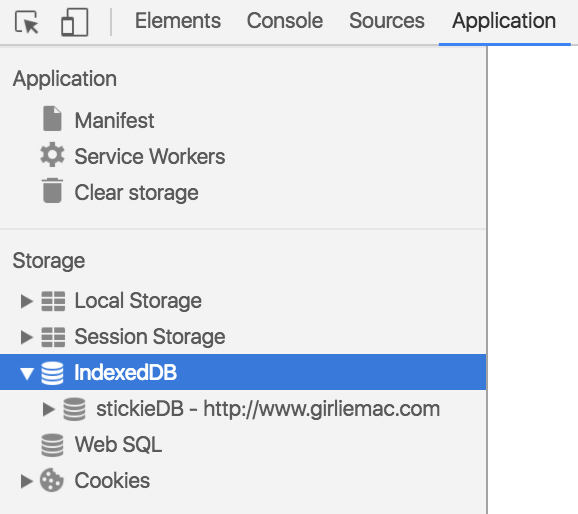
Task: Collapse the IndexedDB tree node
Action: (27, 373)
